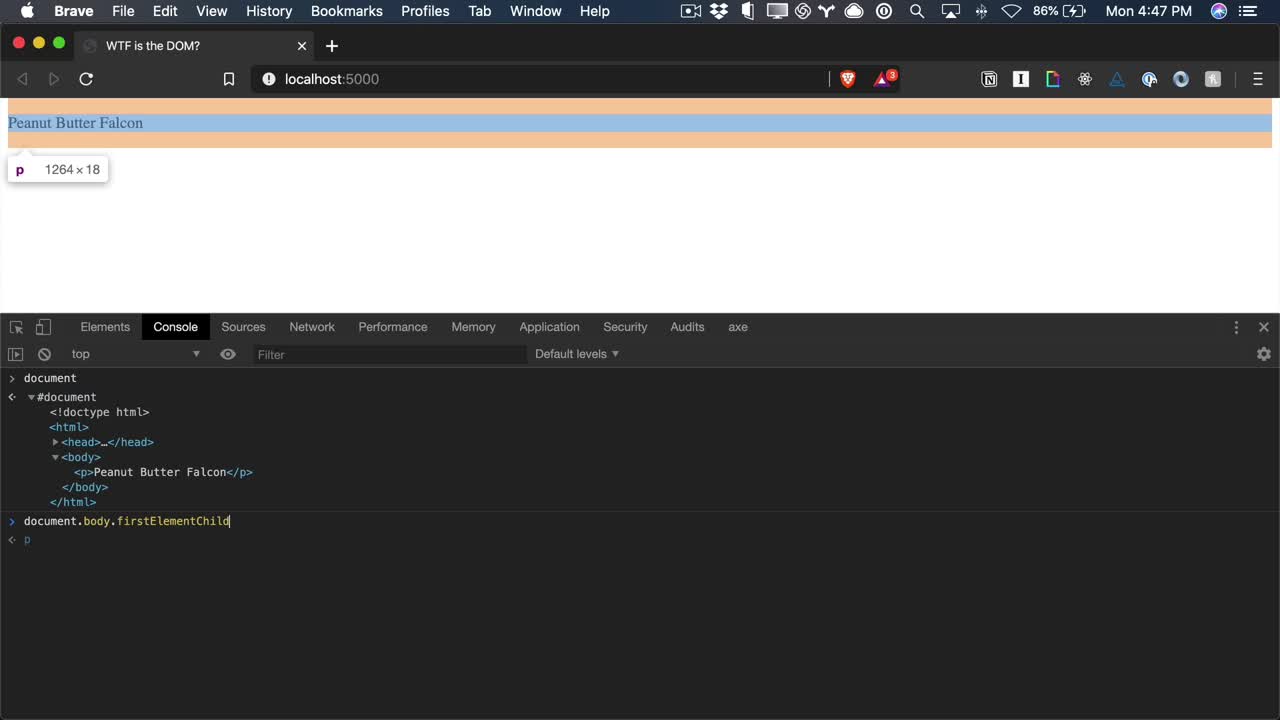This screenshot has height=720, width=1280.
Task: Open the Notion extension icon
Action: point(989,79)
